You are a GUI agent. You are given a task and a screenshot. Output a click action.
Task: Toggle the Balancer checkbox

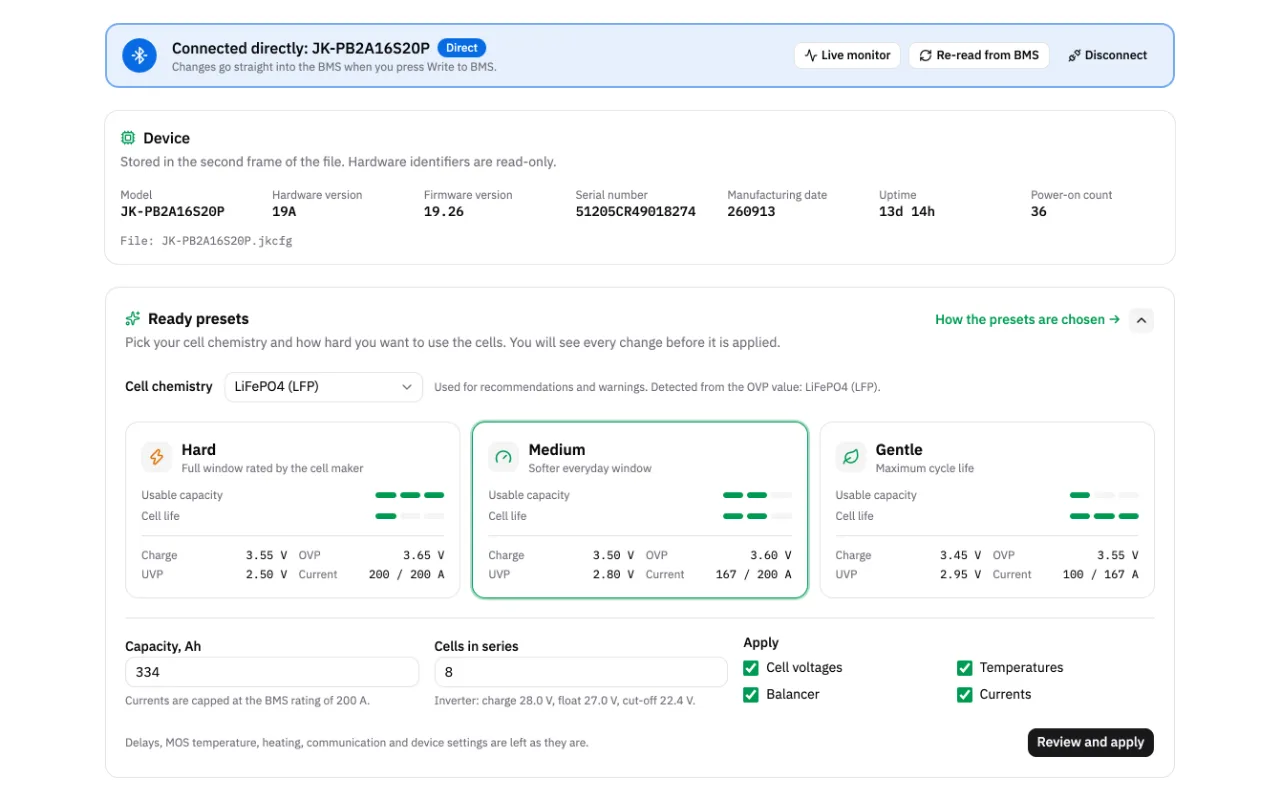coord(751,695)
